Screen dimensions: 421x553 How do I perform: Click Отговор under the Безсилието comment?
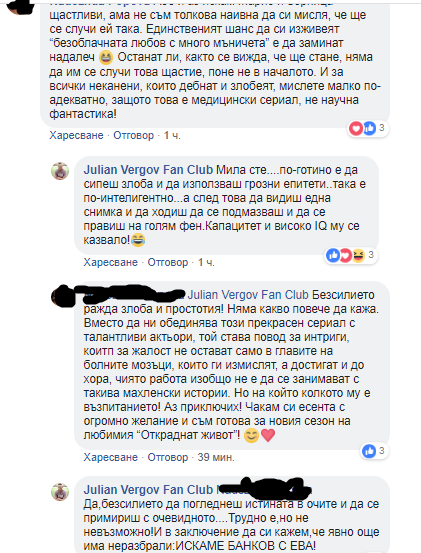[168, 457]
